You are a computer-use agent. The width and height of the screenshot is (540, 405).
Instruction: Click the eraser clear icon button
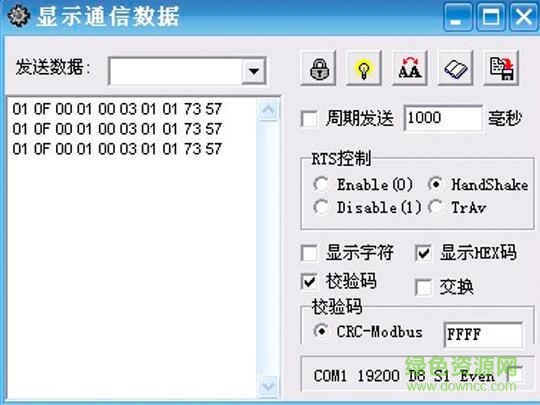(x=455, y=68)
